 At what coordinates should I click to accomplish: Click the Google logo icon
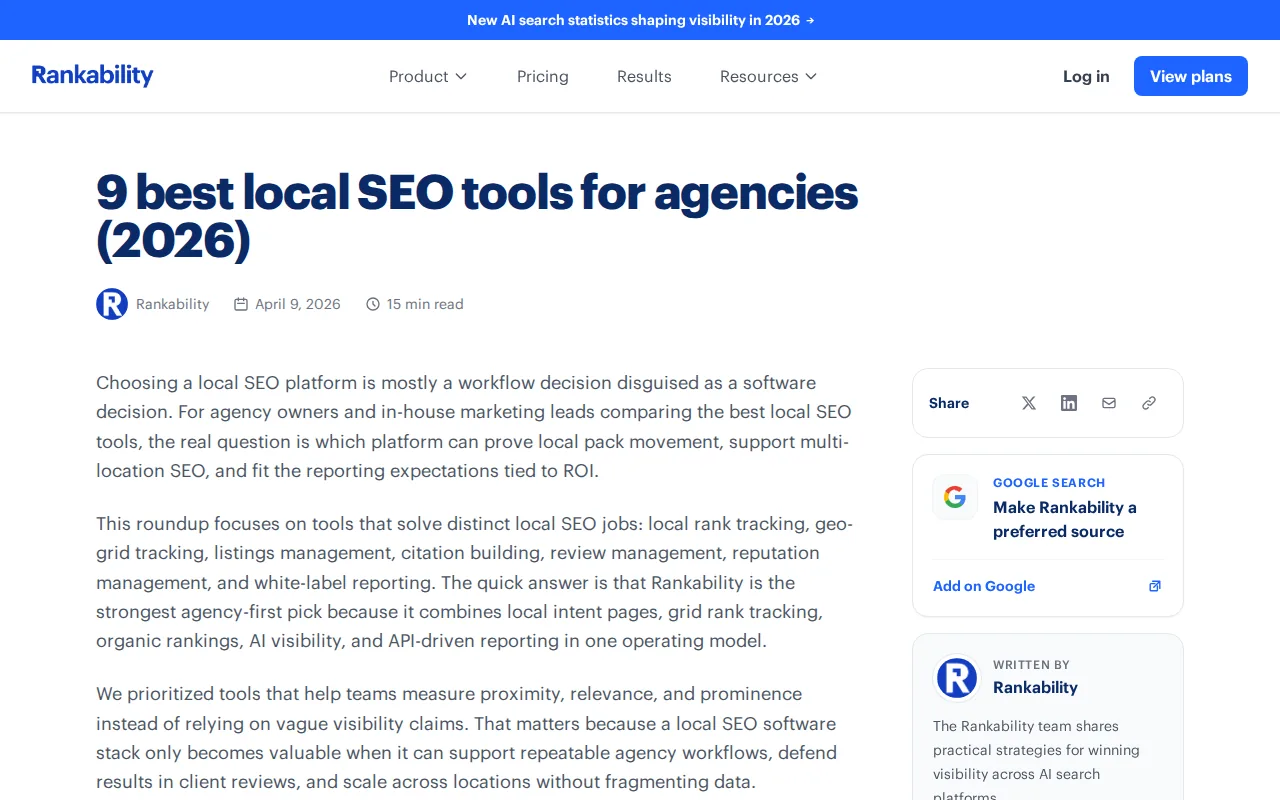(x=955, y=497)
